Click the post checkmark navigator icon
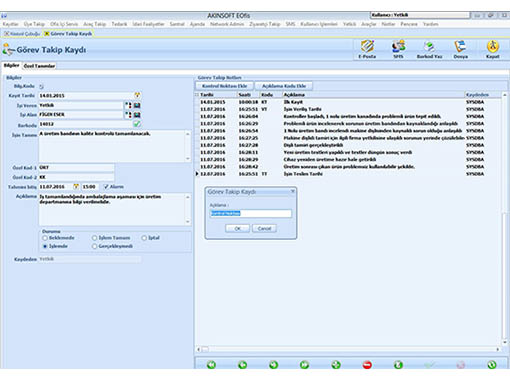 pos(429,365)
